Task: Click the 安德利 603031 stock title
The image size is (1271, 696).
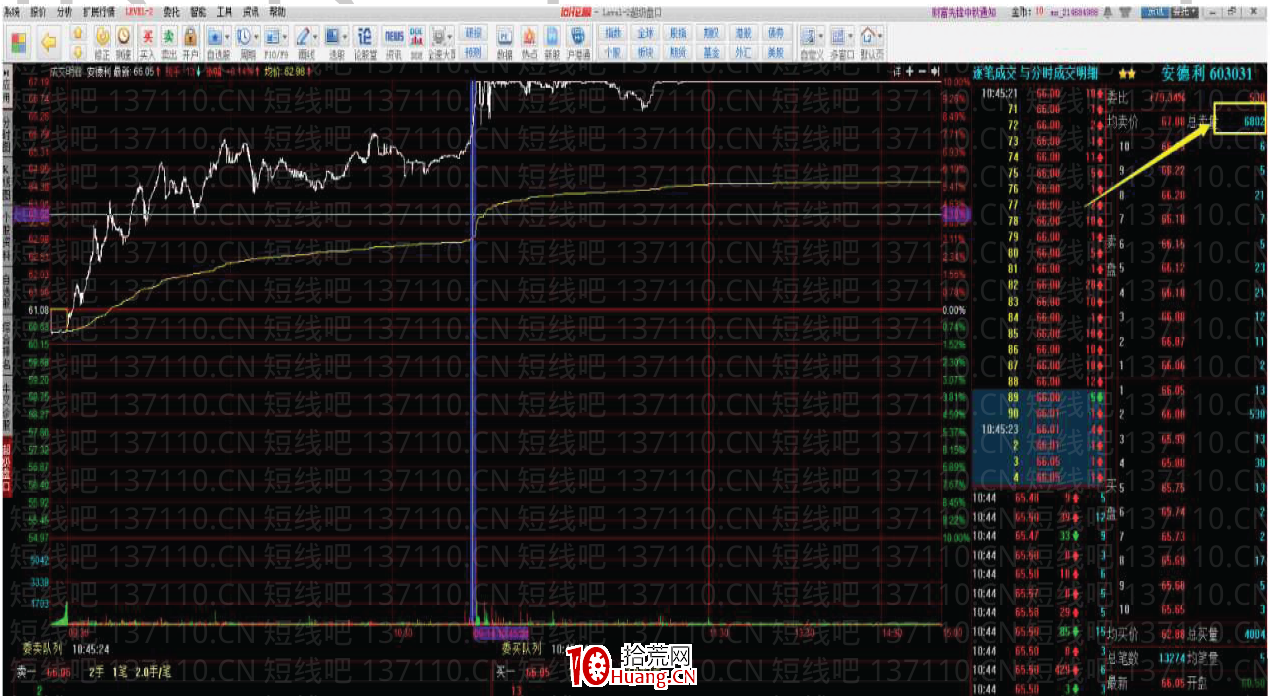Action: (x=1207, y=73)
